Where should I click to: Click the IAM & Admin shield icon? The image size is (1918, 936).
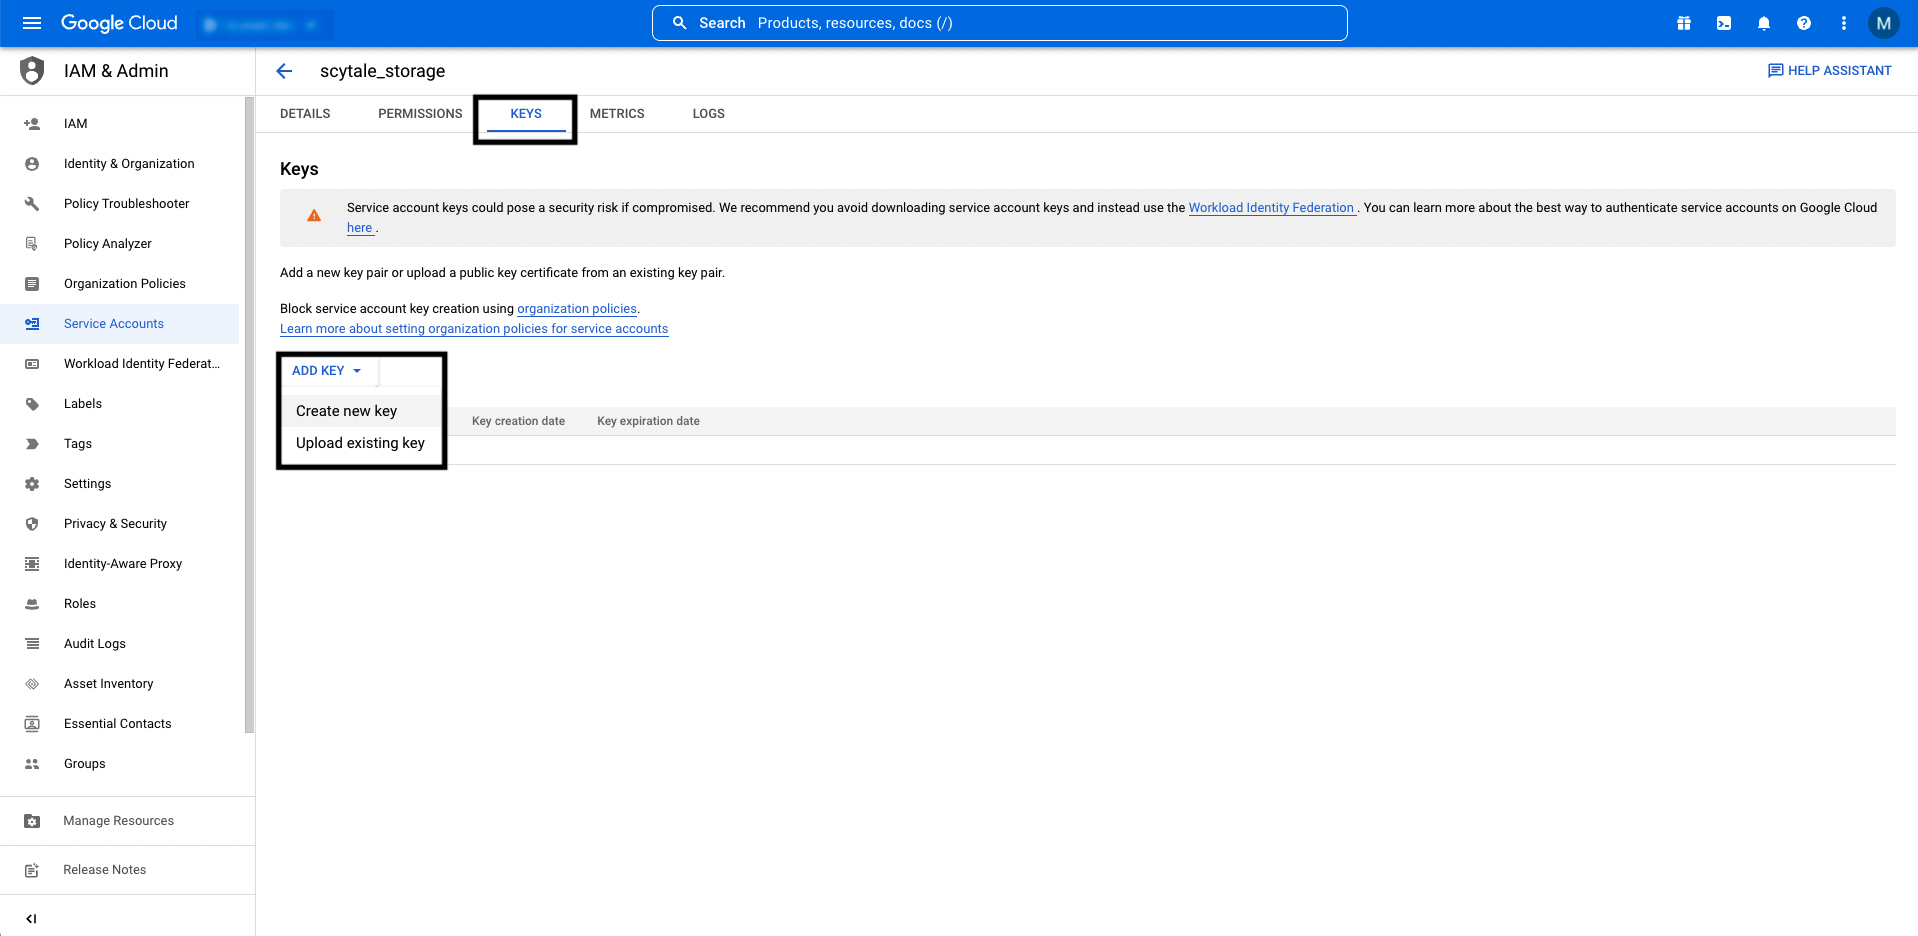tap(32, 71)
